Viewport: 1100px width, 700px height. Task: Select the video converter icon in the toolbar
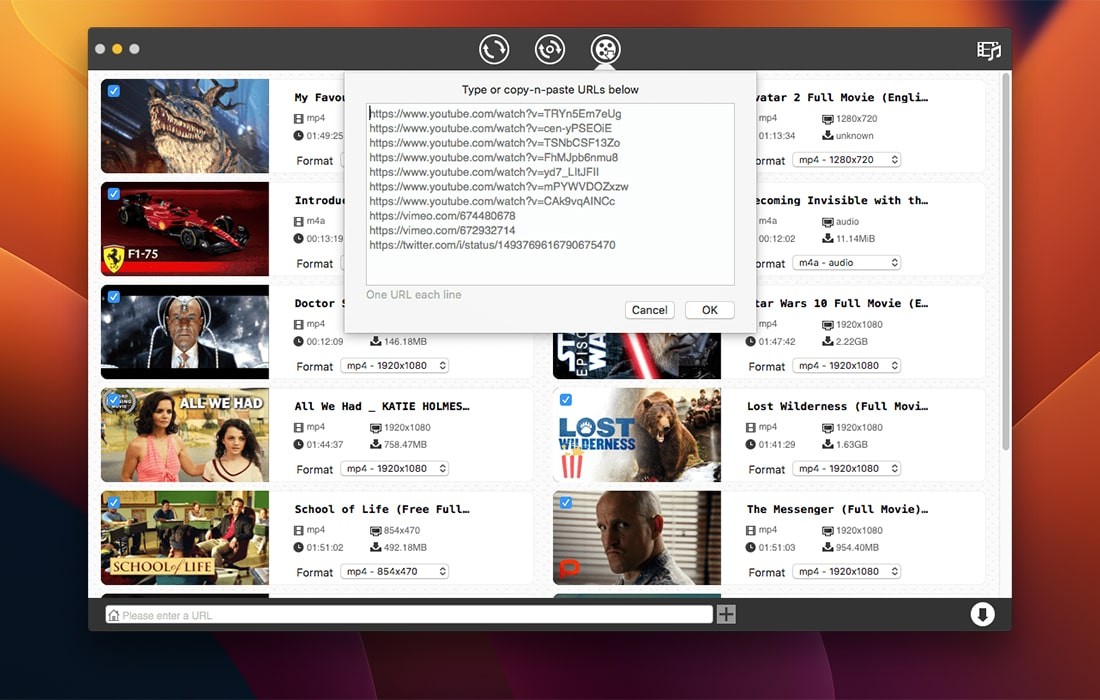click(549, 48)
